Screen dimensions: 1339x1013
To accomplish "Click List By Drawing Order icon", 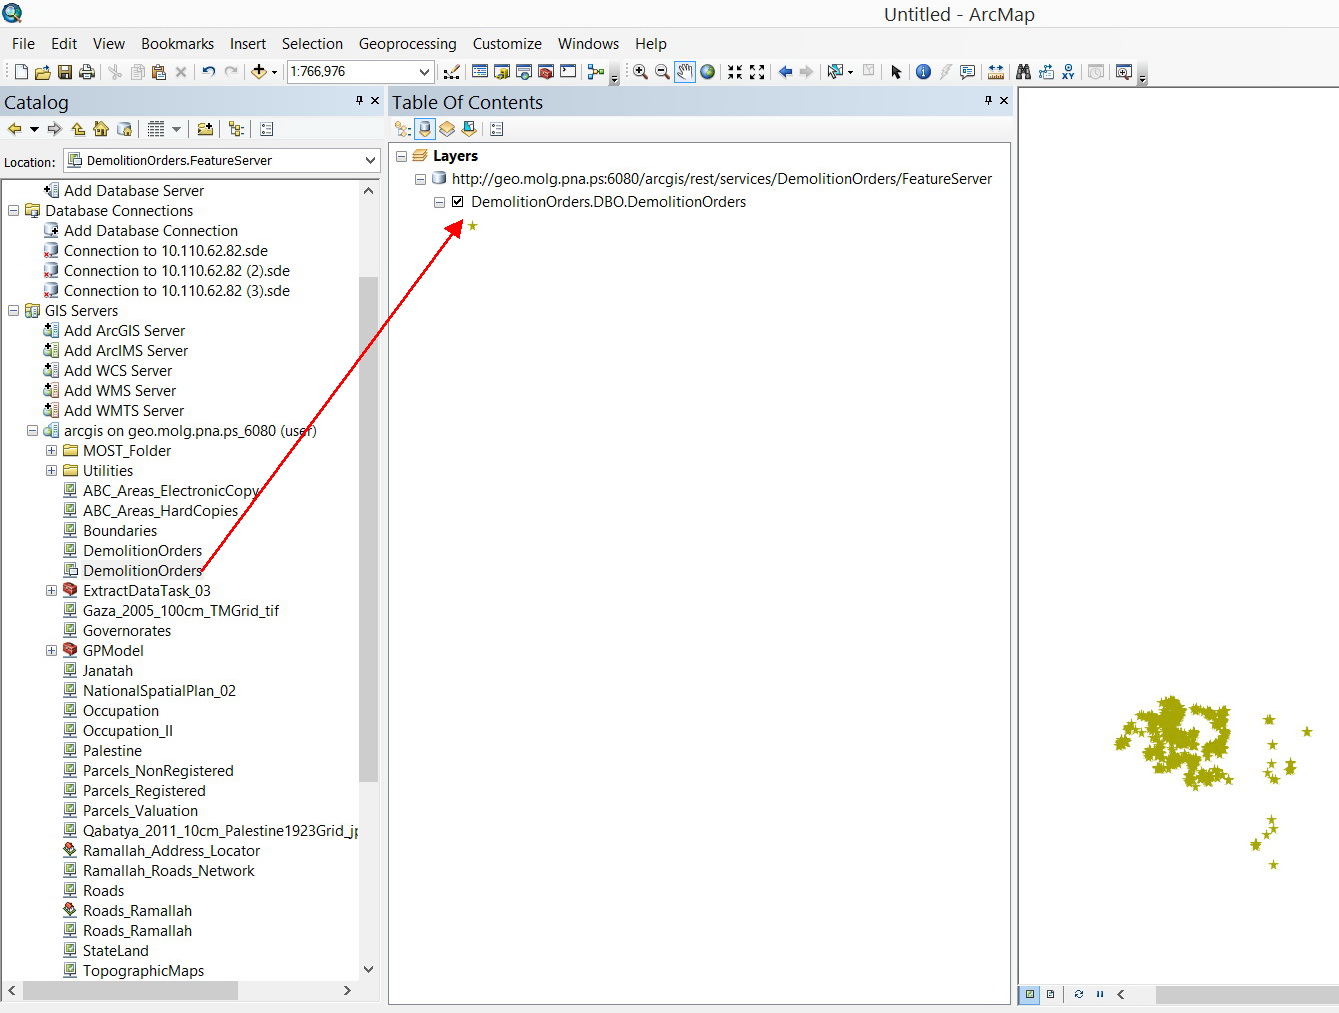I will [x=403, y=129].
